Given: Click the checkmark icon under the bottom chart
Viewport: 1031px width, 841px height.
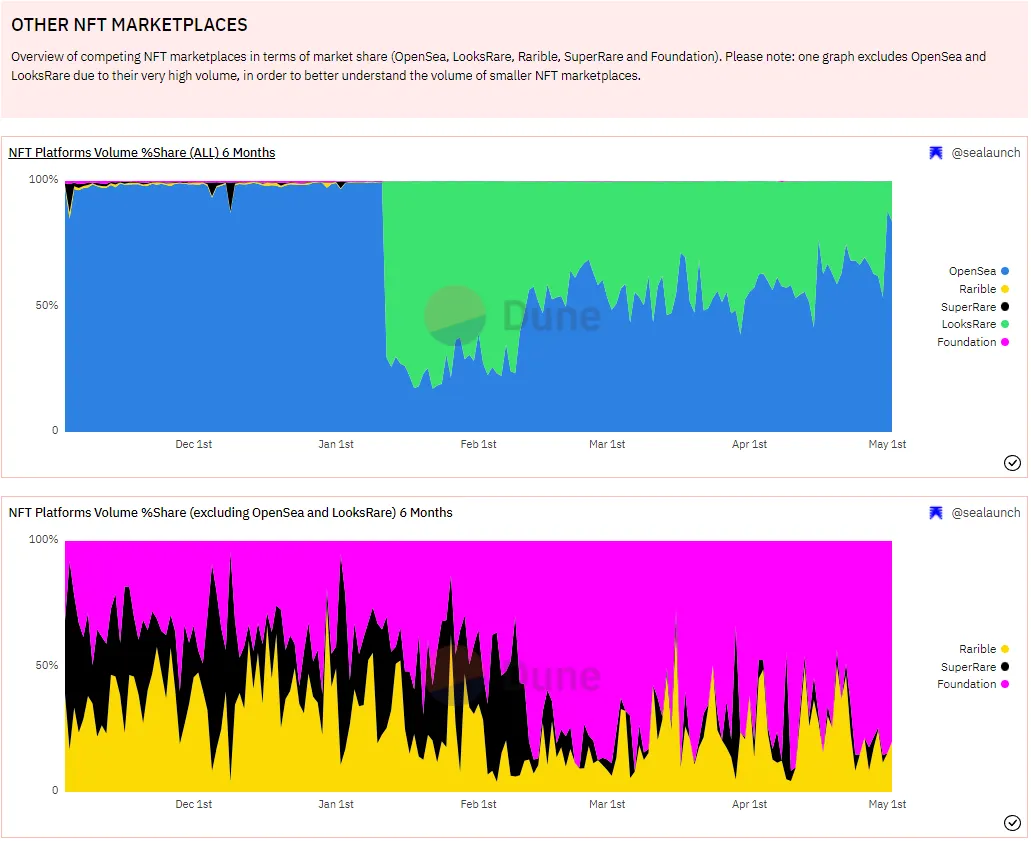Looking at the screenshot, I should pyautogui.click(x=1012, y=823).
